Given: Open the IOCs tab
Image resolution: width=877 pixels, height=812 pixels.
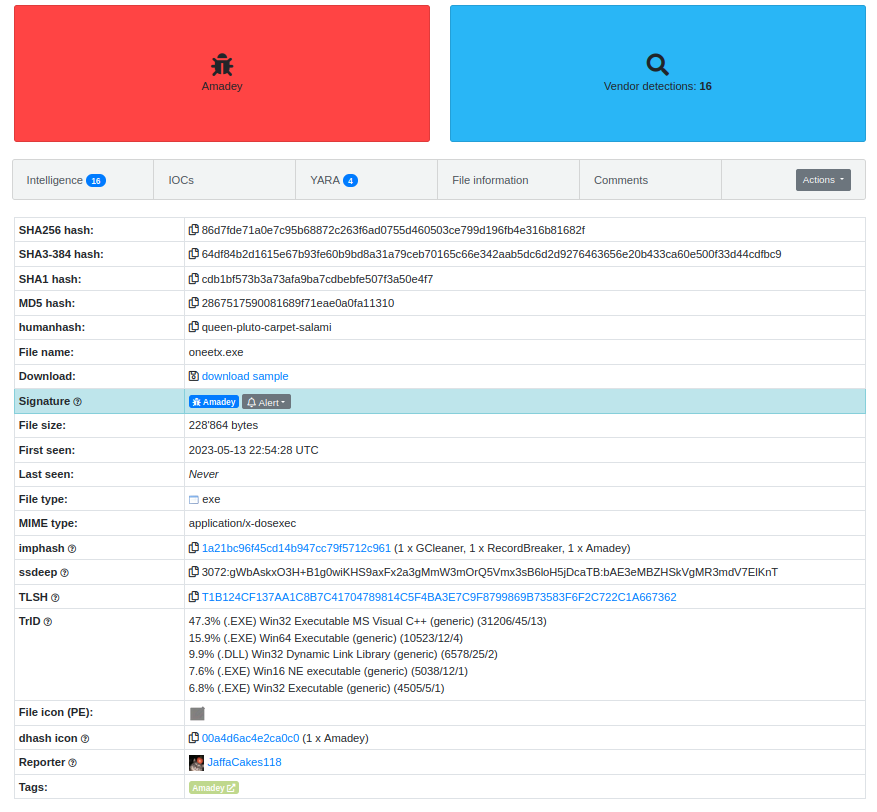Looking at the screenshot, I should point(181,180).
